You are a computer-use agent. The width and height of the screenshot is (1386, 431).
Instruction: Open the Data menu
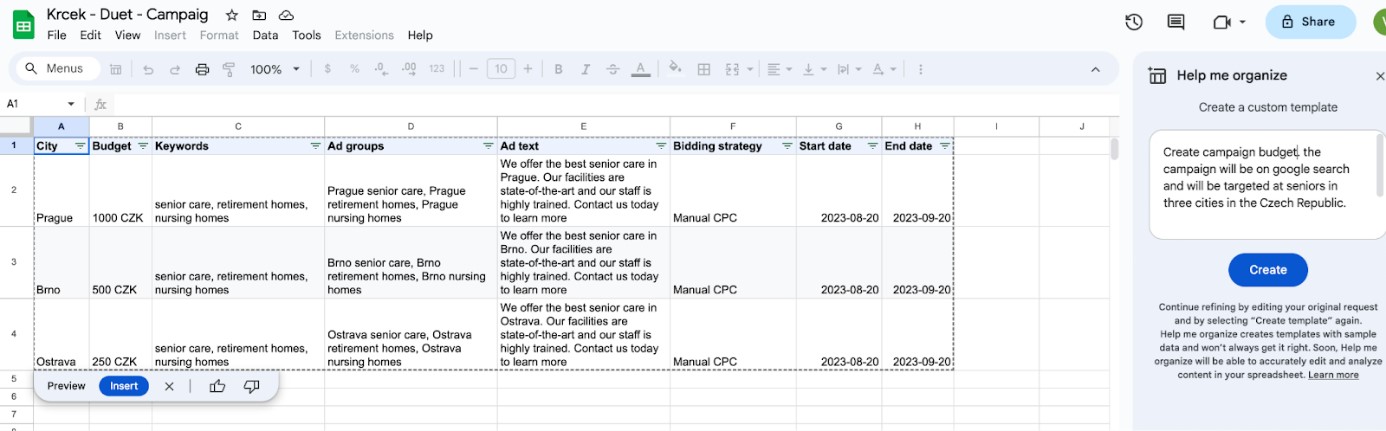(x=265, y=35)
